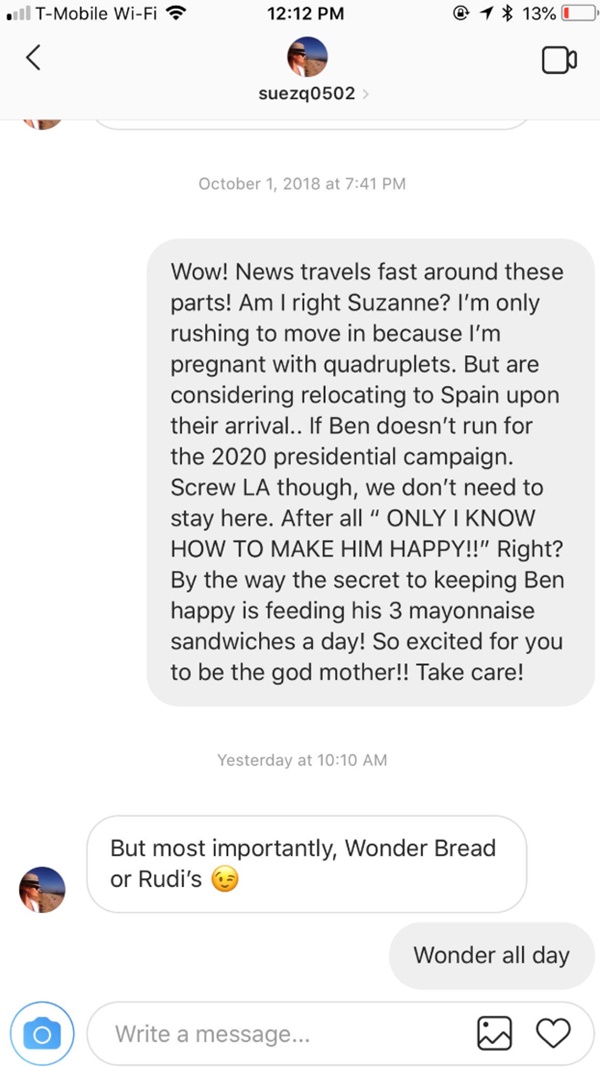Tap the Bluetooth status icon

click(505, 13)
